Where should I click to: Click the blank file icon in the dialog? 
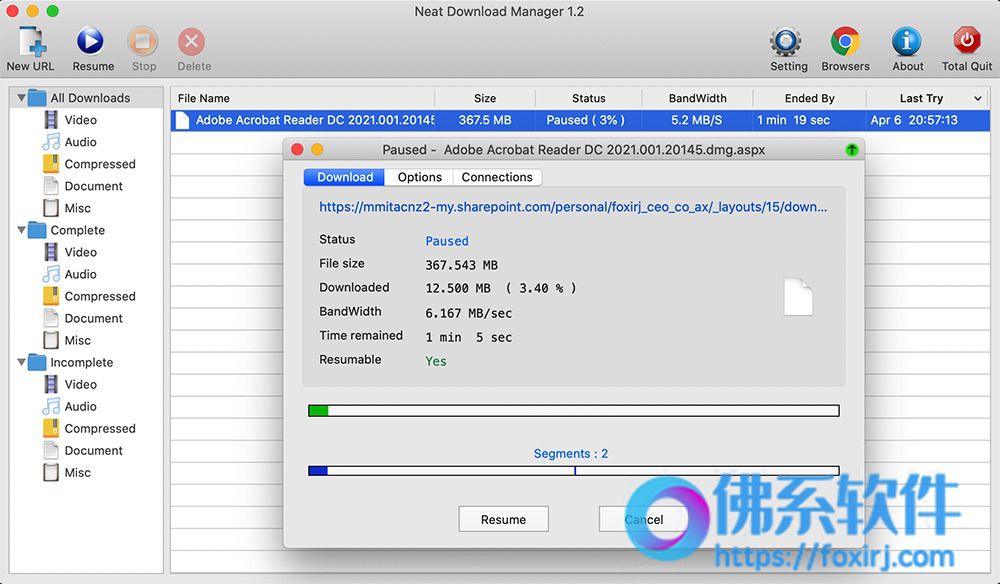click(798, 297)
